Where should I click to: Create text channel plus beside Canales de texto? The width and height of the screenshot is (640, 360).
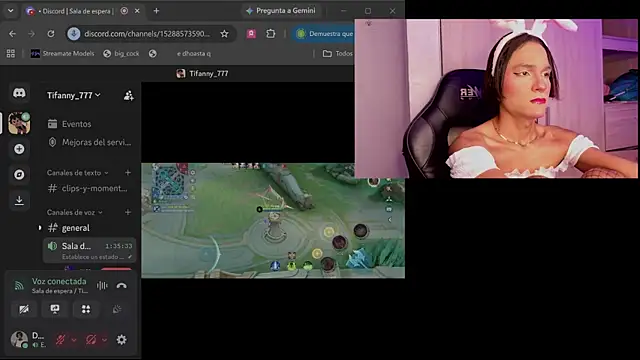point(128,173)
